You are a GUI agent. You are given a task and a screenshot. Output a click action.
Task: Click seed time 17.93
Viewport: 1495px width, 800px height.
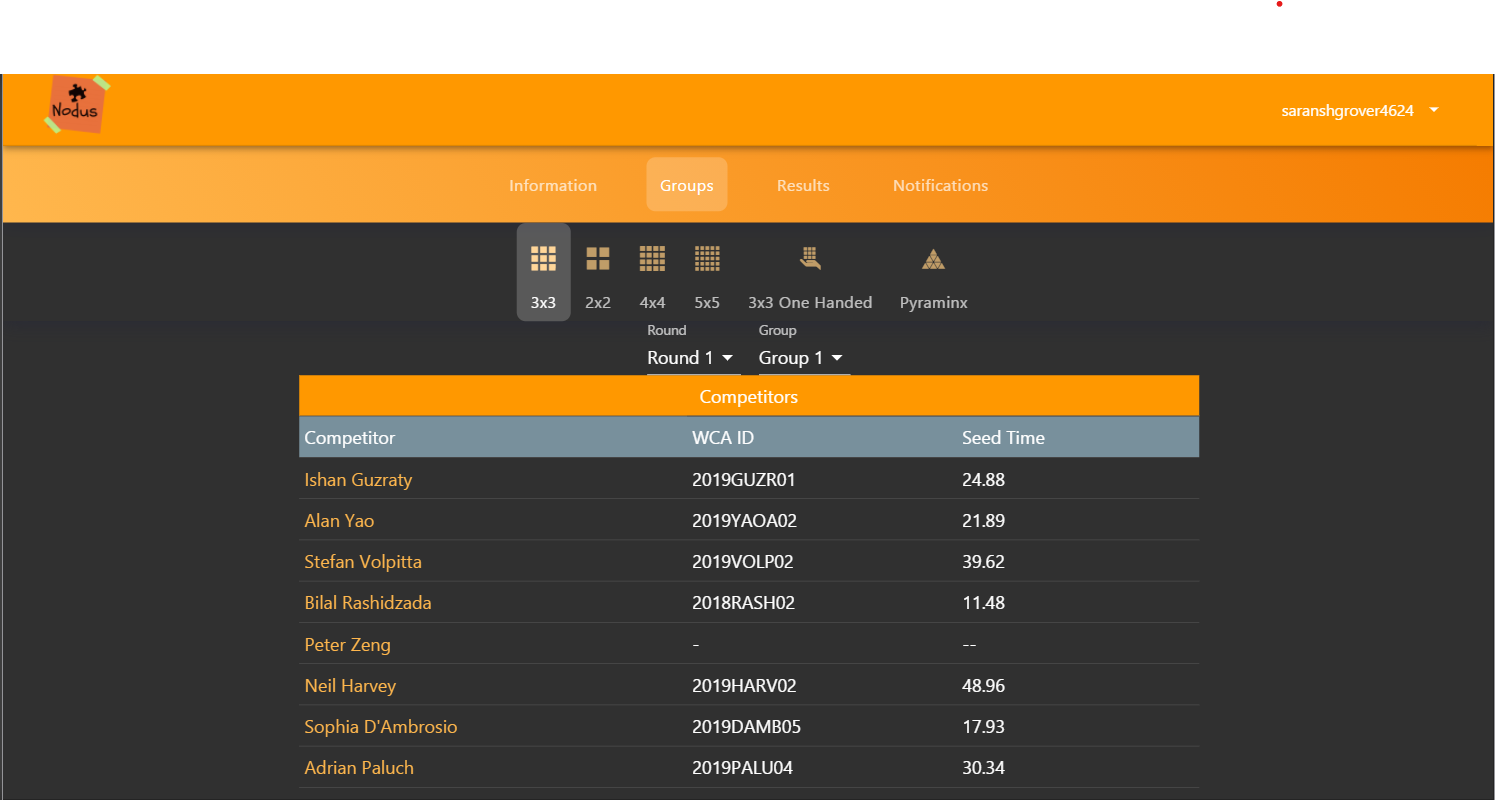983,727
